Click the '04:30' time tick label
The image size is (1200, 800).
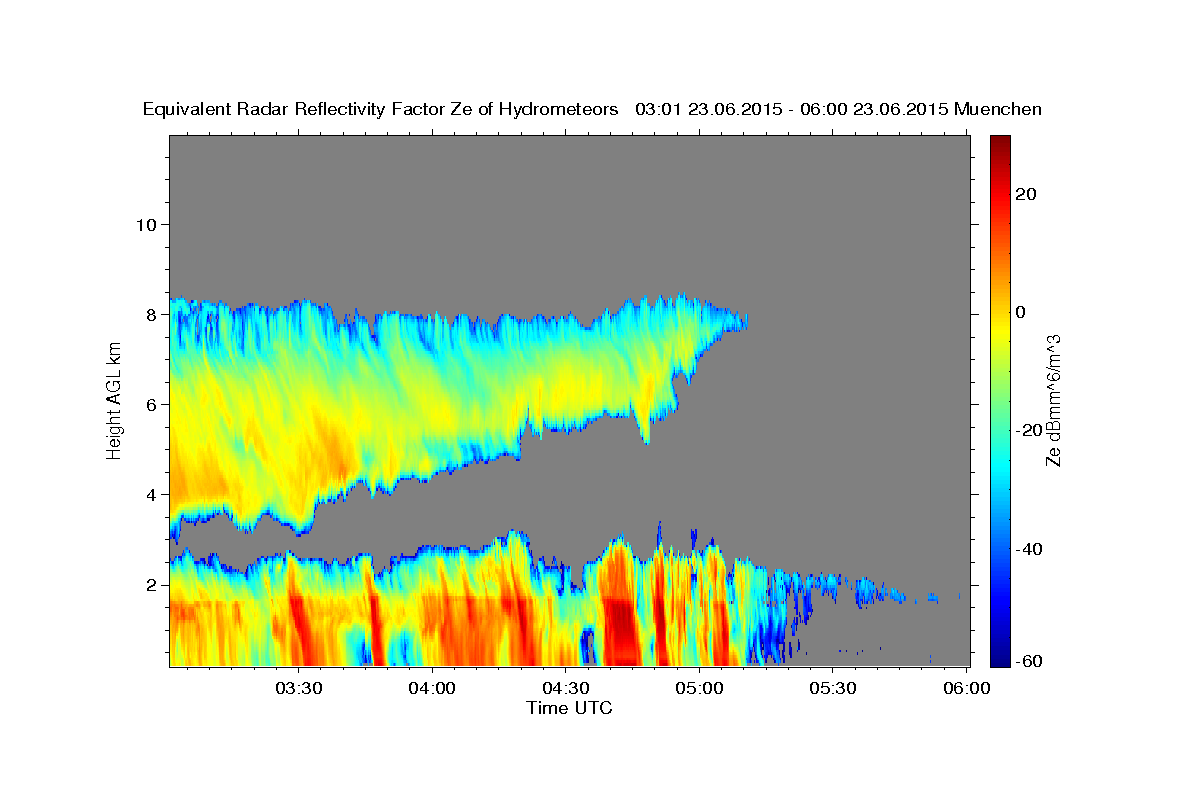click(566, 689)
